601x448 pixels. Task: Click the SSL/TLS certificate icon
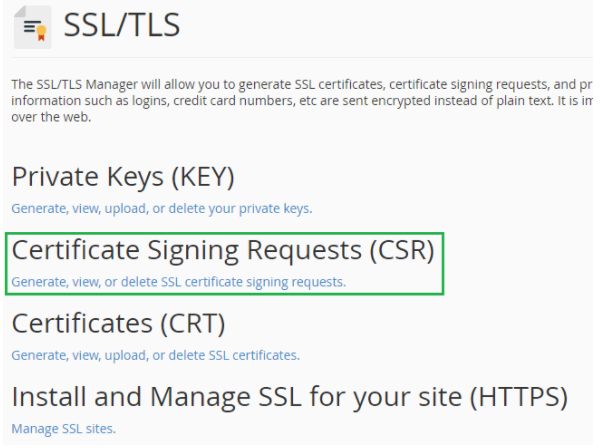[x=32, y=27]
